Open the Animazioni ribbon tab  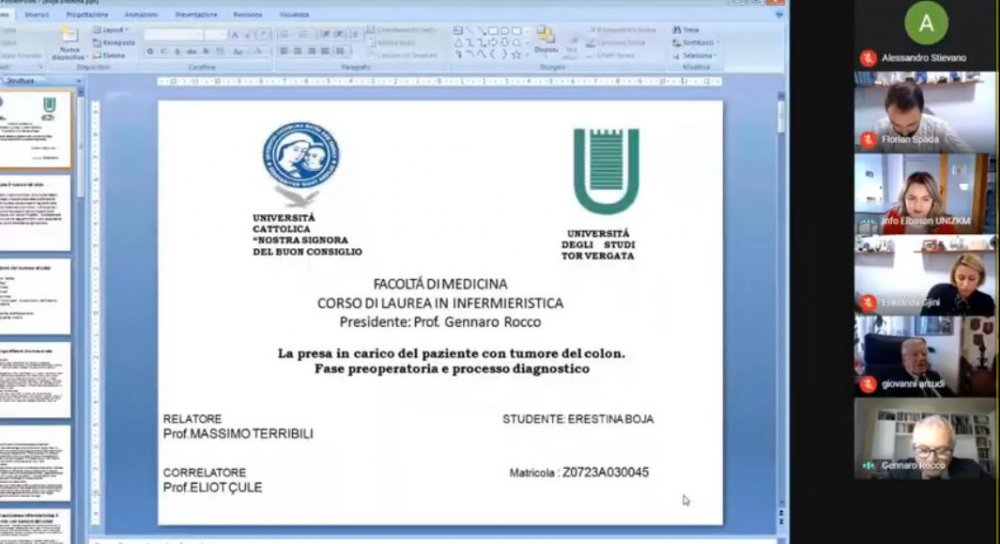[x=141, y=14]
